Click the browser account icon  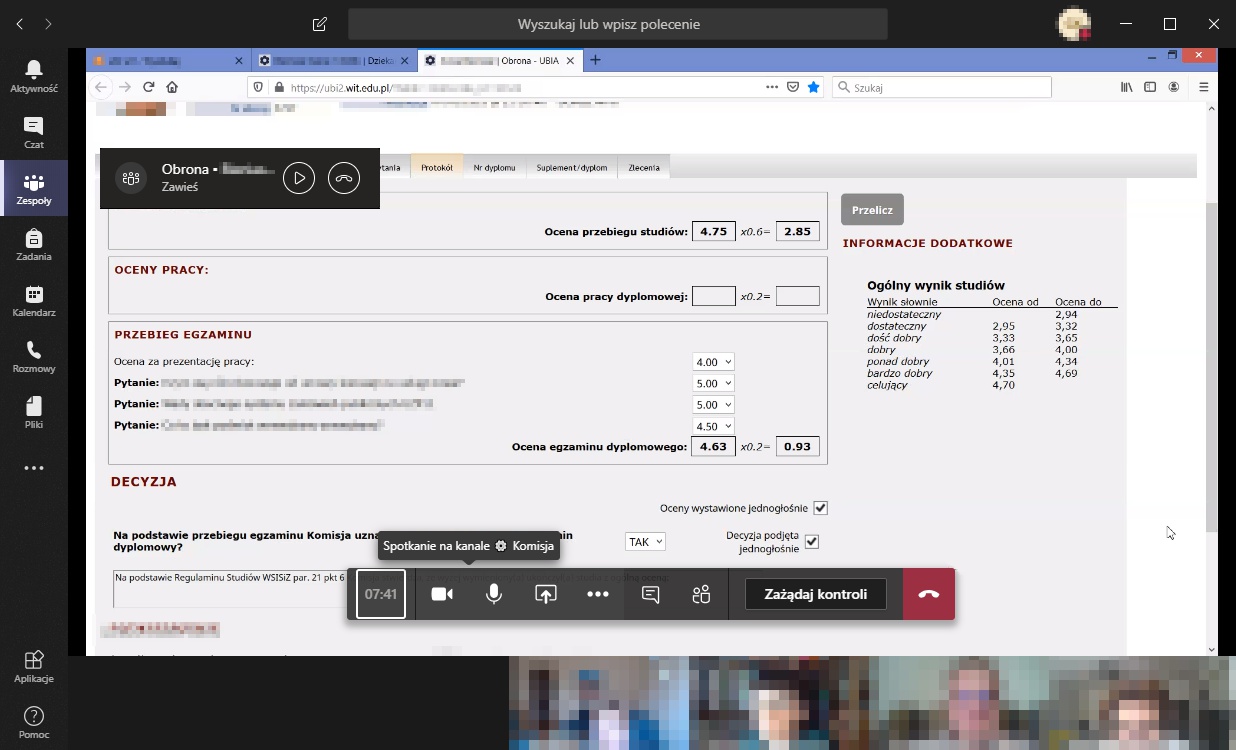[1174, 87]
